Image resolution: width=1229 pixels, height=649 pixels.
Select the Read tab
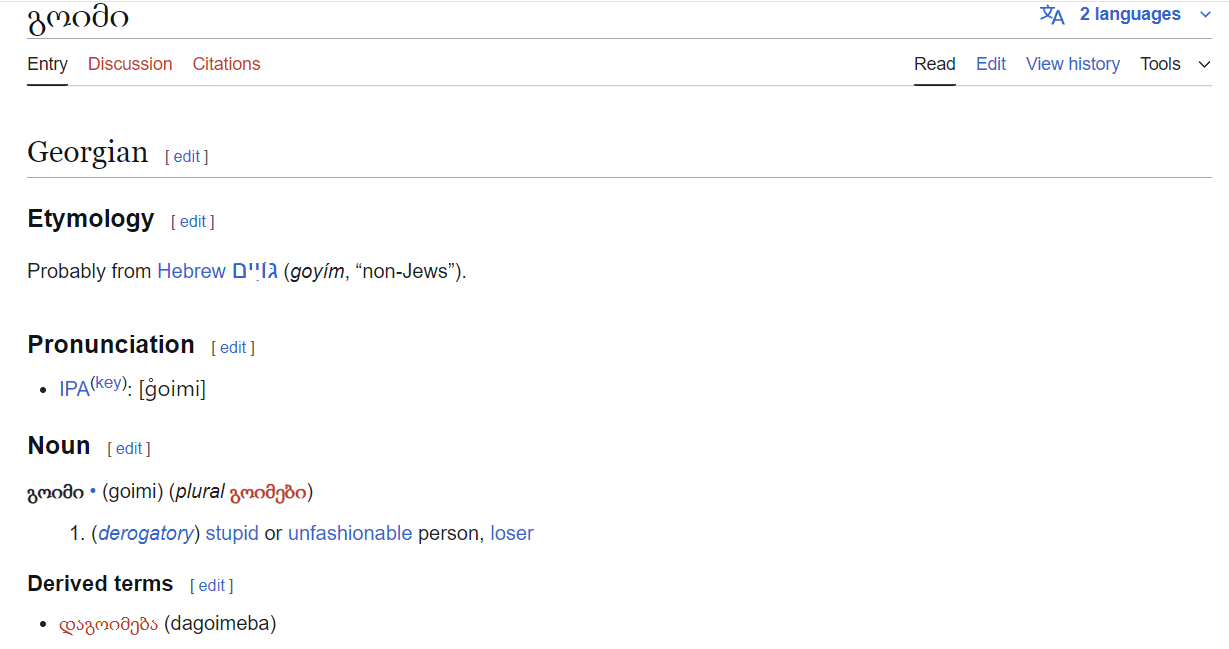pyautogui.click(x=935, y=64)
